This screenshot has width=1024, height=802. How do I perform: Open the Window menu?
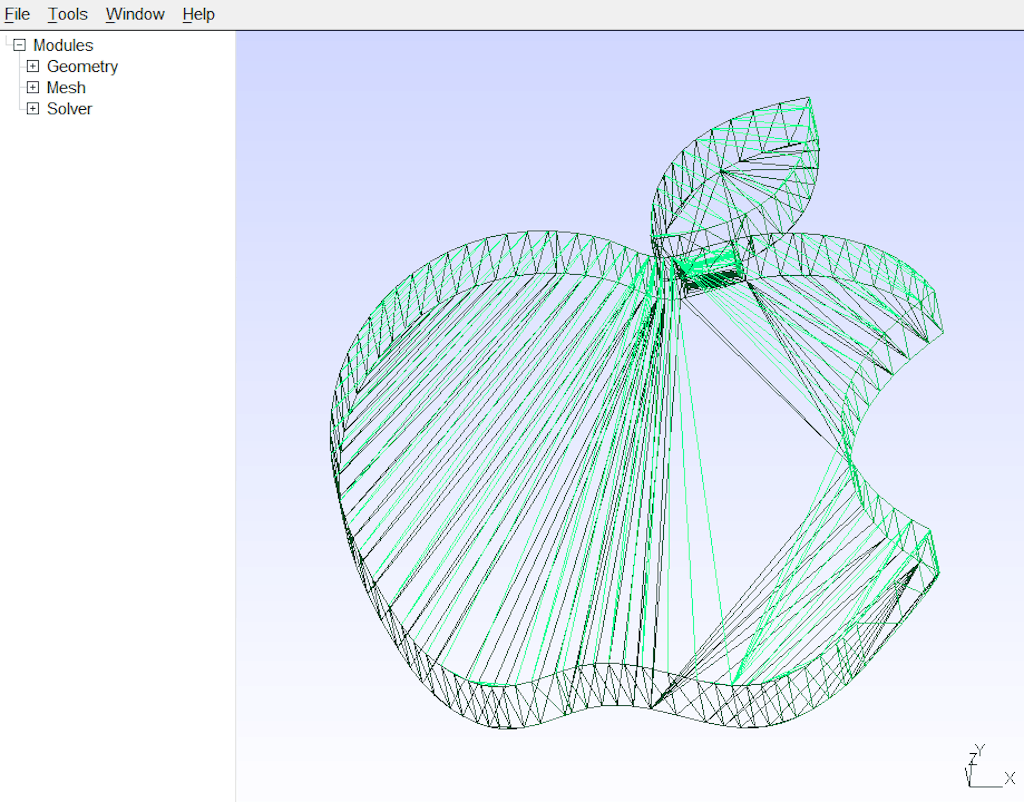pos(135,14)
